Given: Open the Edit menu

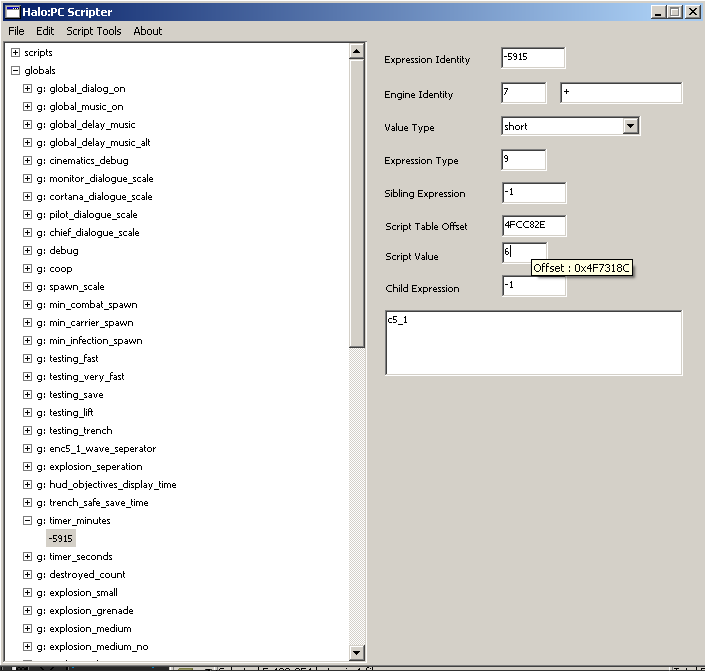Looking at the screenshot, I should point(45,31).
